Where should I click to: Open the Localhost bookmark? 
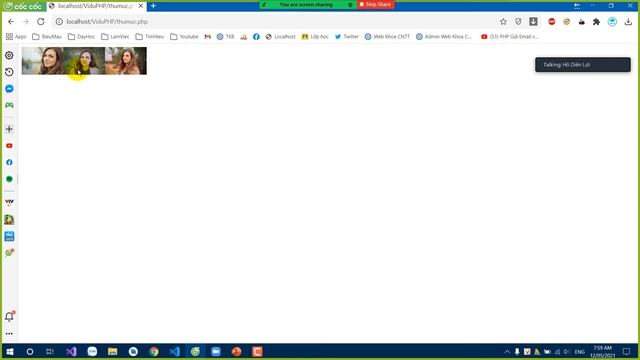coord(280,36)
